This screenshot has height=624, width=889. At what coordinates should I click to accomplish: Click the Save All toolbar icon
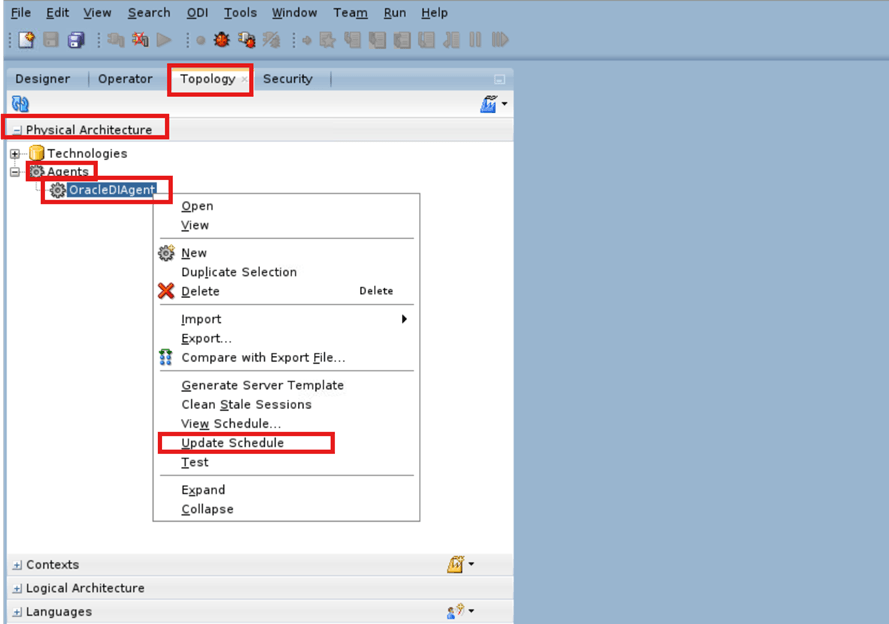click(75, 40)
